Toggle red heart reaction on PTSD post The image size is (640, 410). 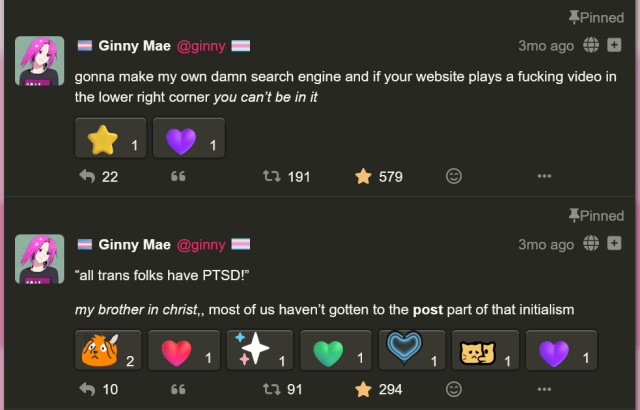click(185, 350)
